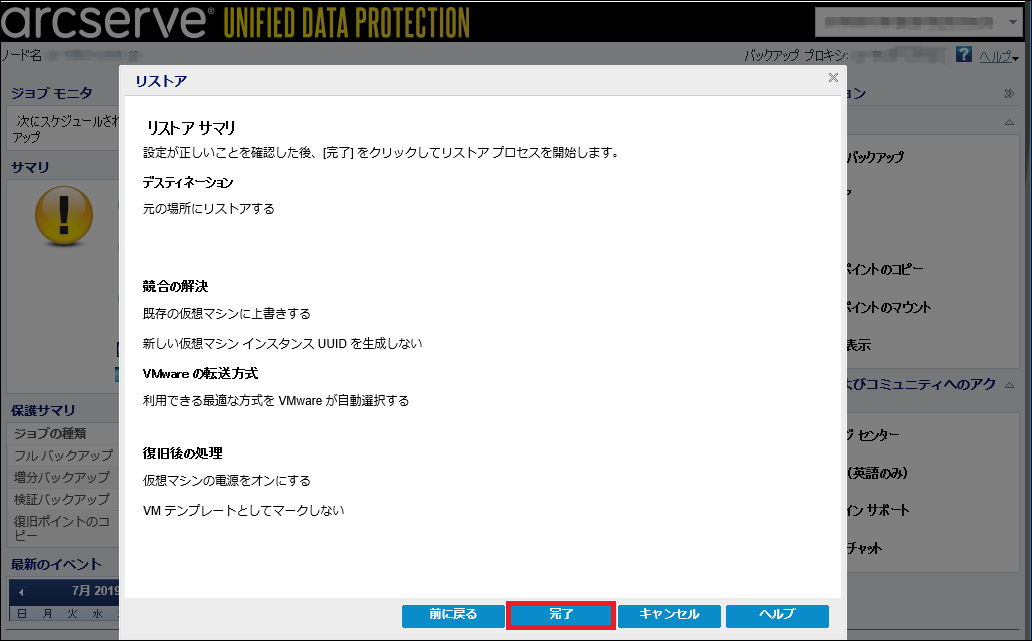Click the UUID を生成しない summary line
This screenshot has height=641, width=1032.
click(x=282, y=344)
